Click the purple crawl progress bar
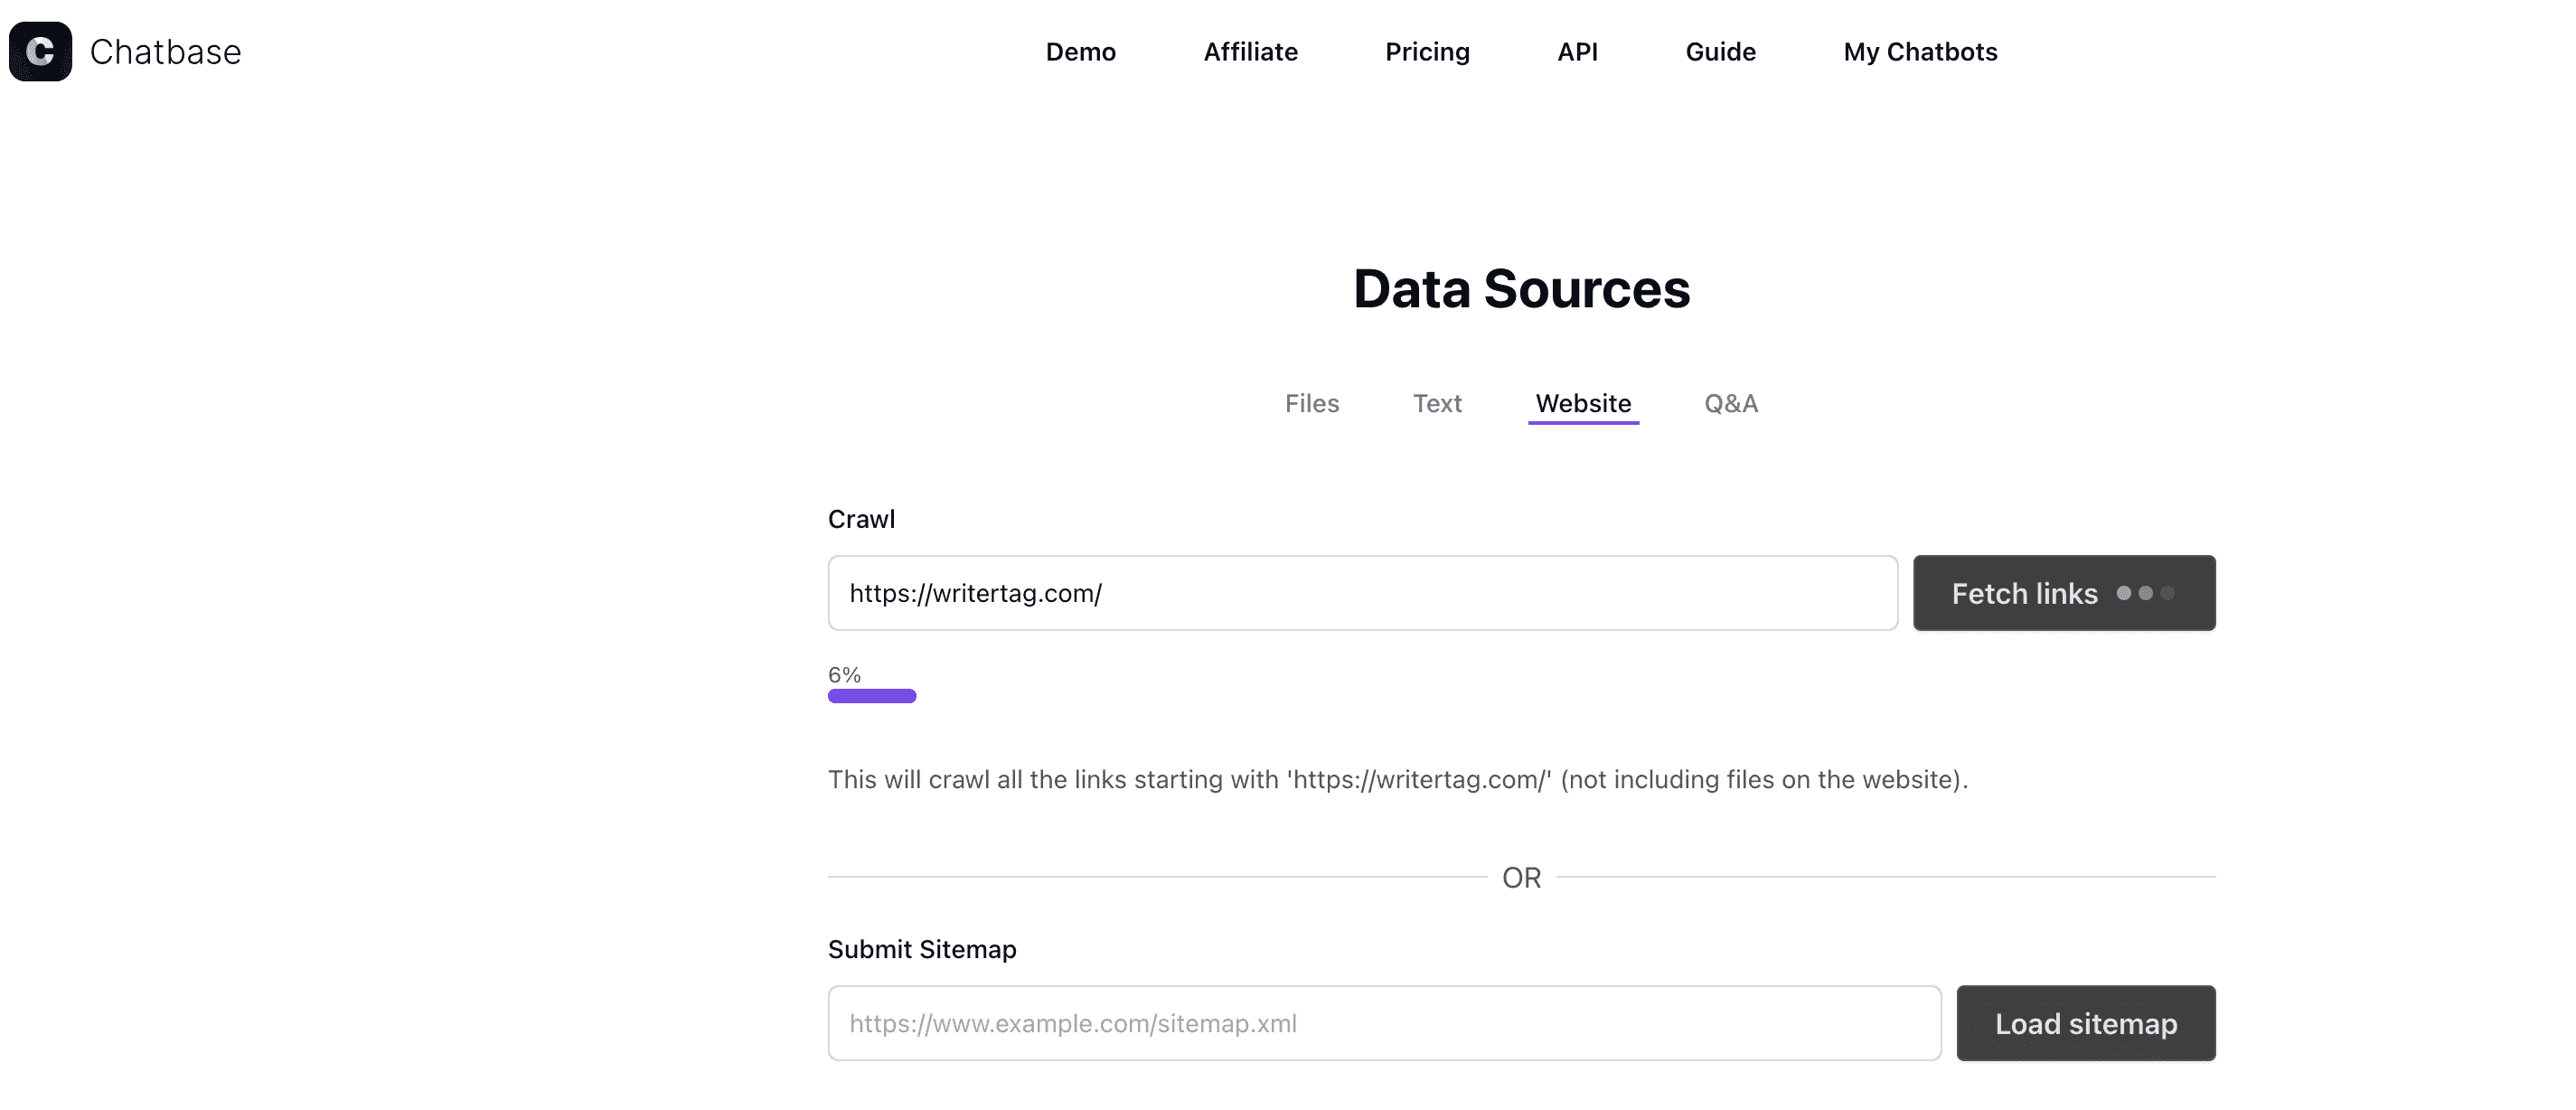This screenshot has width=2576, height=1110. (871, 696)
